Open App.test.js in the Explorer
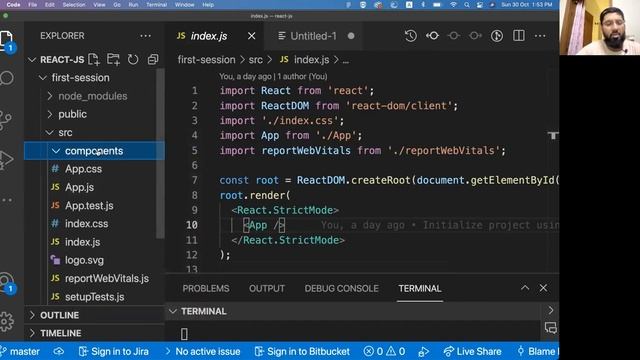 click(x=89, y=206)
